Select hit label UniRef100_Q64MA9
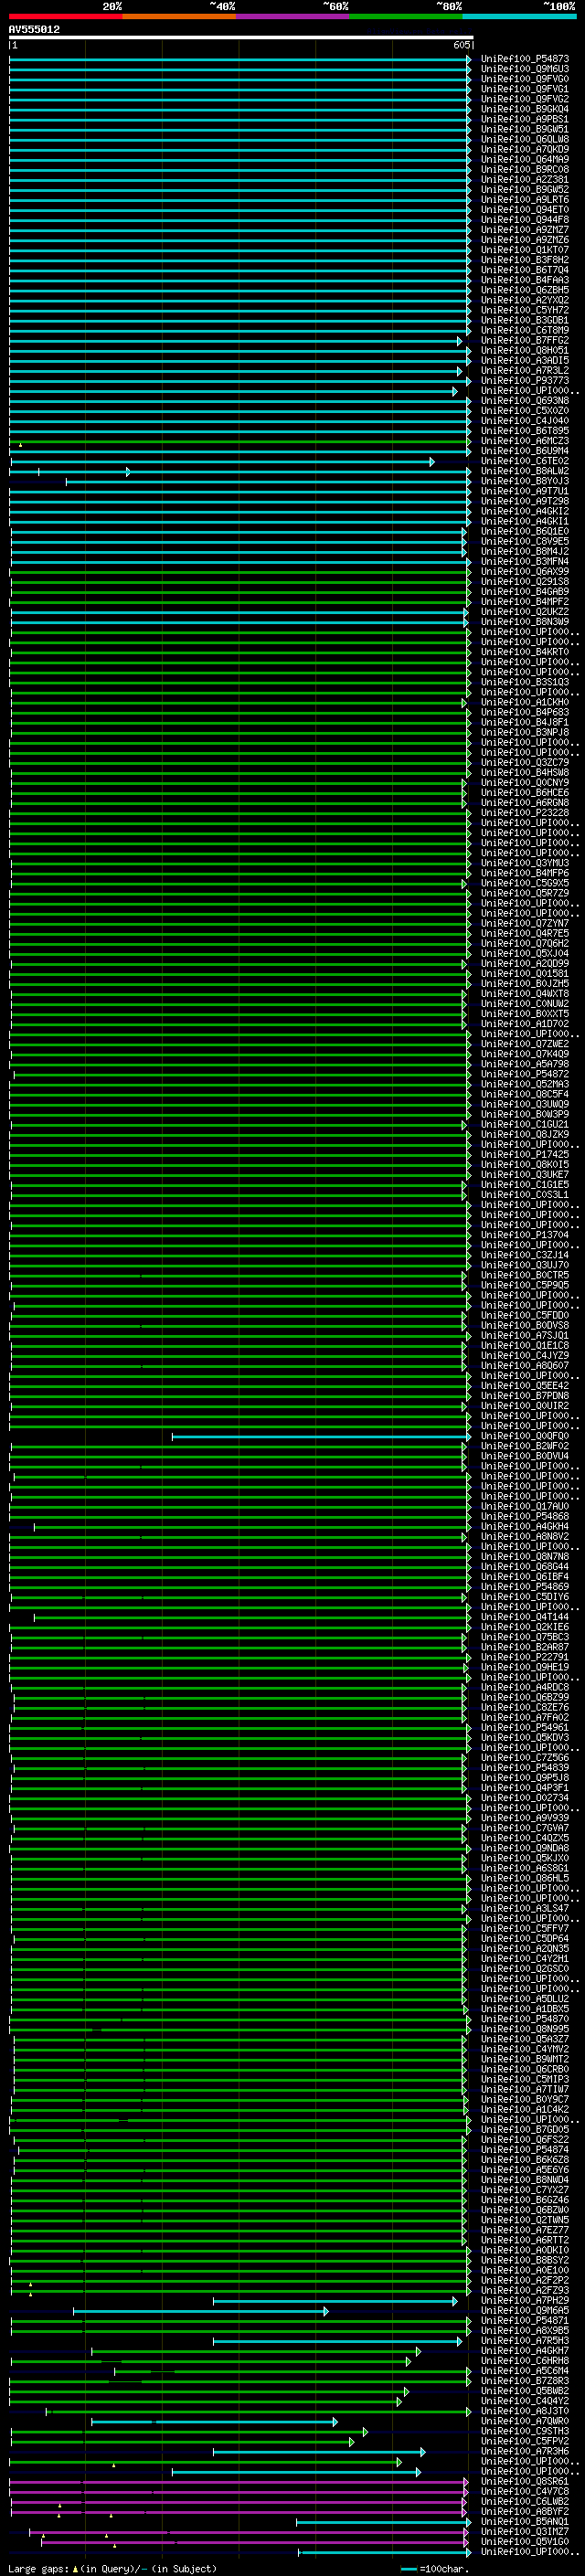This screenshot has height=2576, width=585. pos(524,159)
